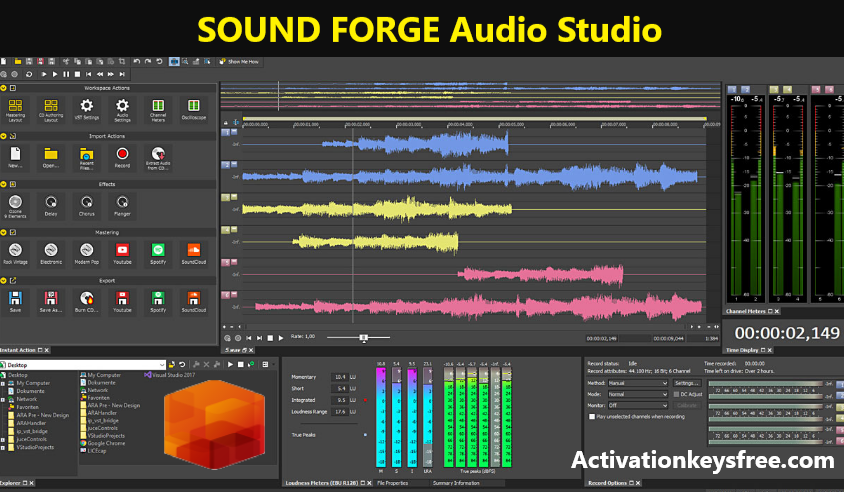Click the Save As export icon
The height and width of the screenshot is (492, 844).
coord(51,301)
